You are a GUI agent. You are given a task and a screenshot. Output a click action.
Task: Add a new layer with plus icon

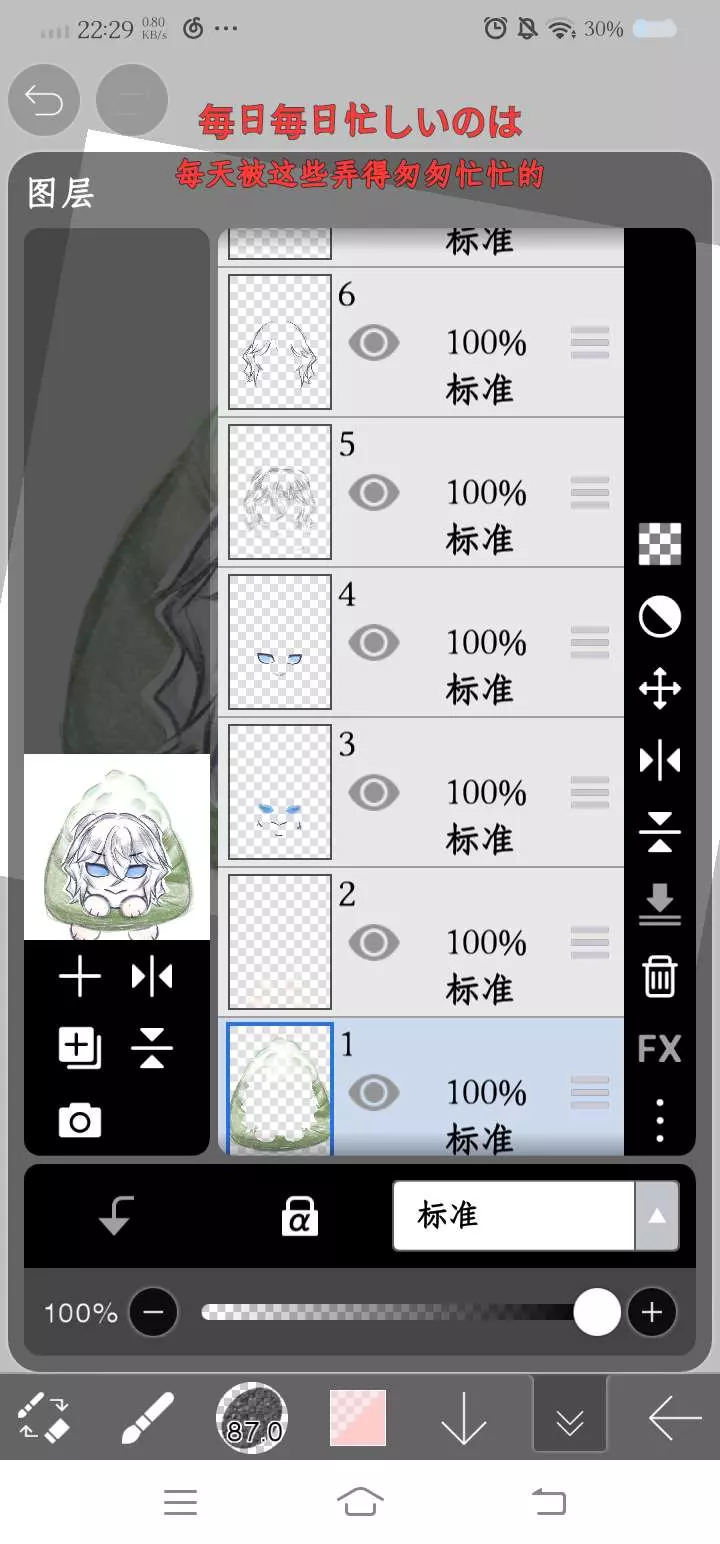coord(80,977)
